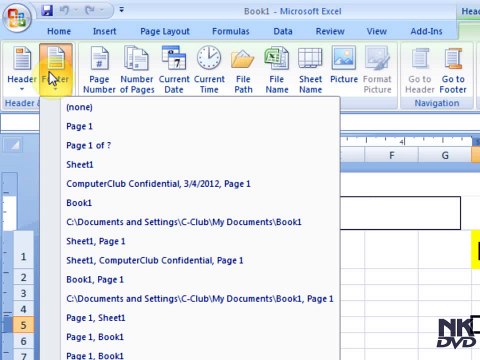Insert Current Time element
Image resolution: width=480 pixels, height=360 pixels.
209,70
